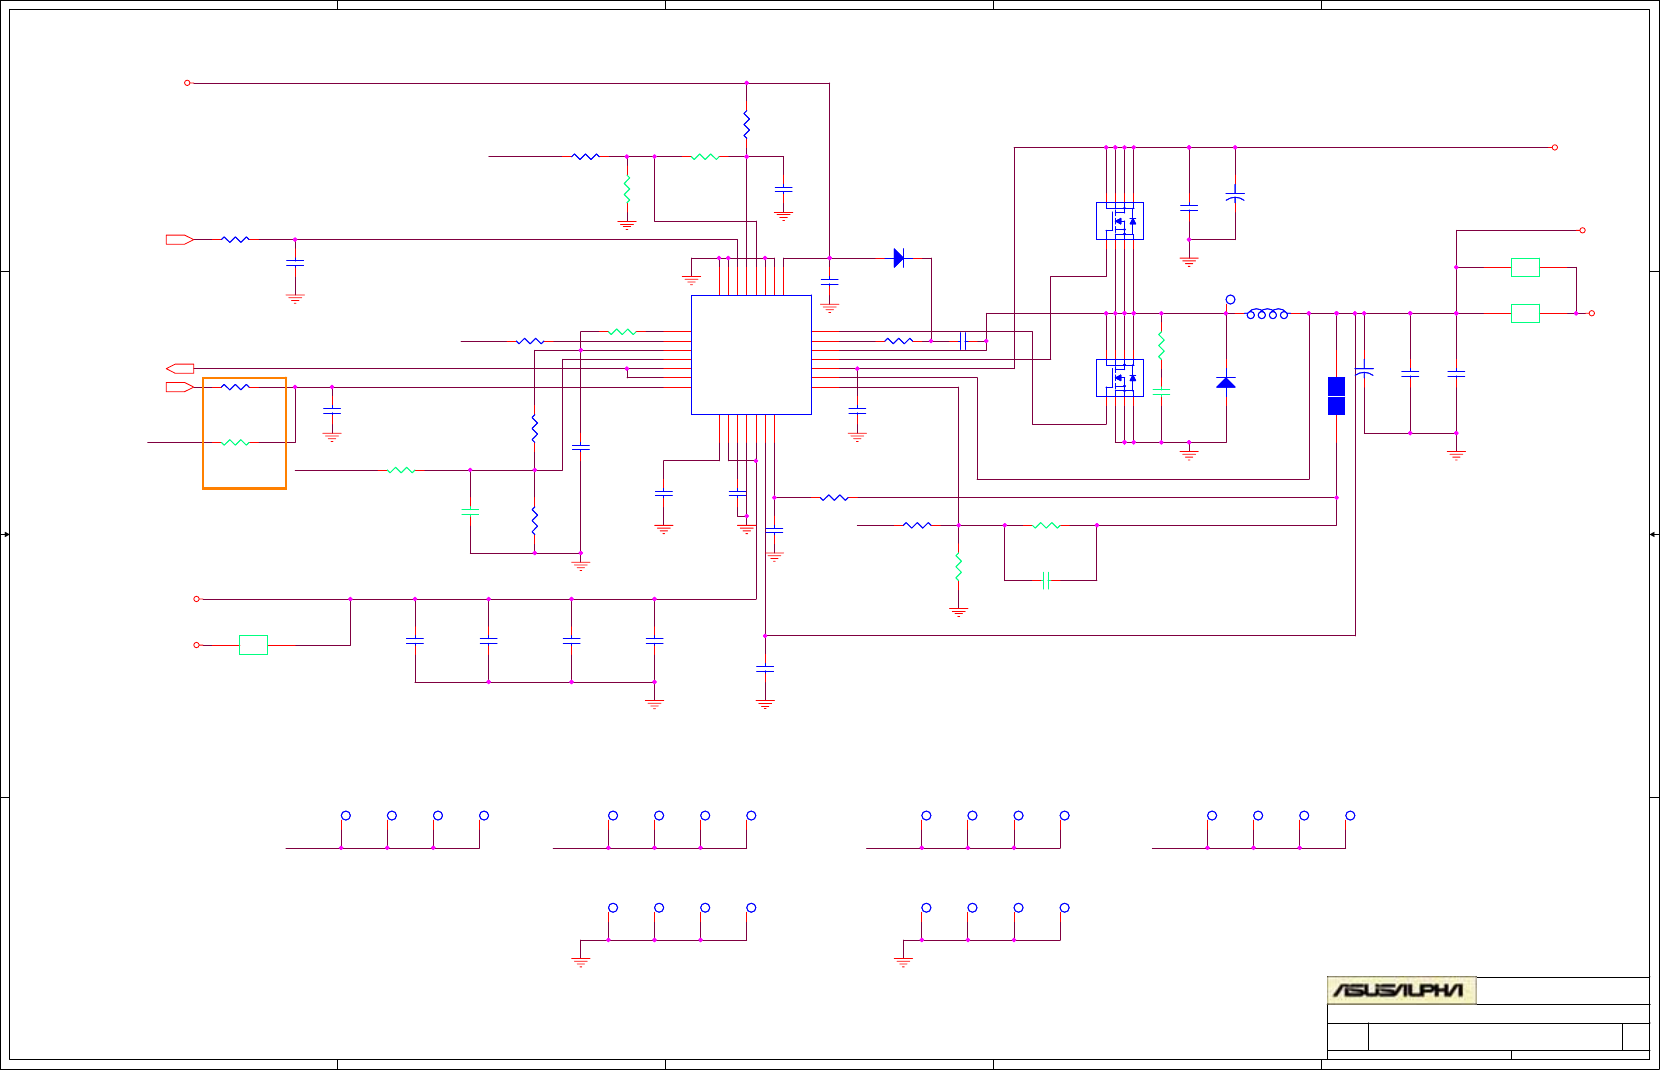
Task: Click the output inductor coil symbol
Action: click(1267, 314)
